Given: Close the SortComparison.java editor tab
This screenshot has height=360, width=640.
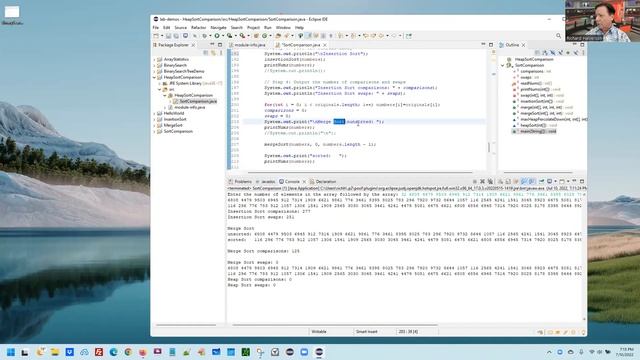Looking at the screenshot, I should (325, 45).
